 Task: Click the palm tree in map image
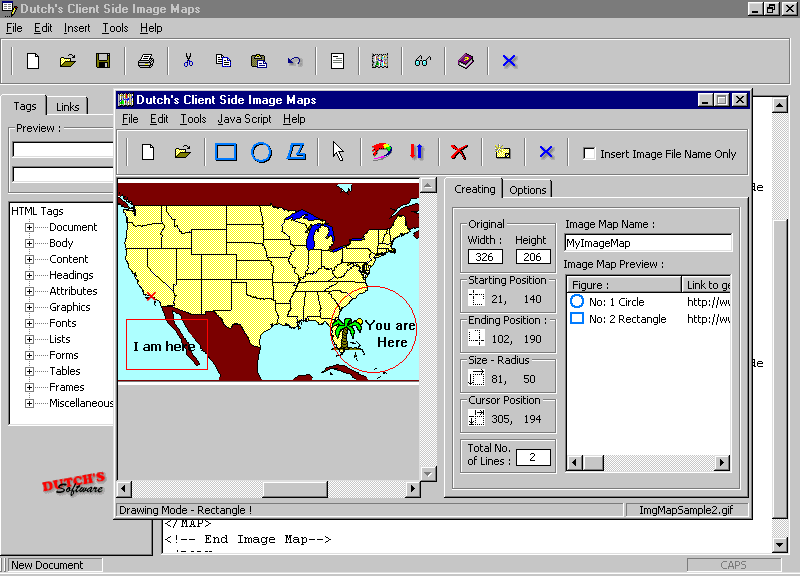[346, 333]
